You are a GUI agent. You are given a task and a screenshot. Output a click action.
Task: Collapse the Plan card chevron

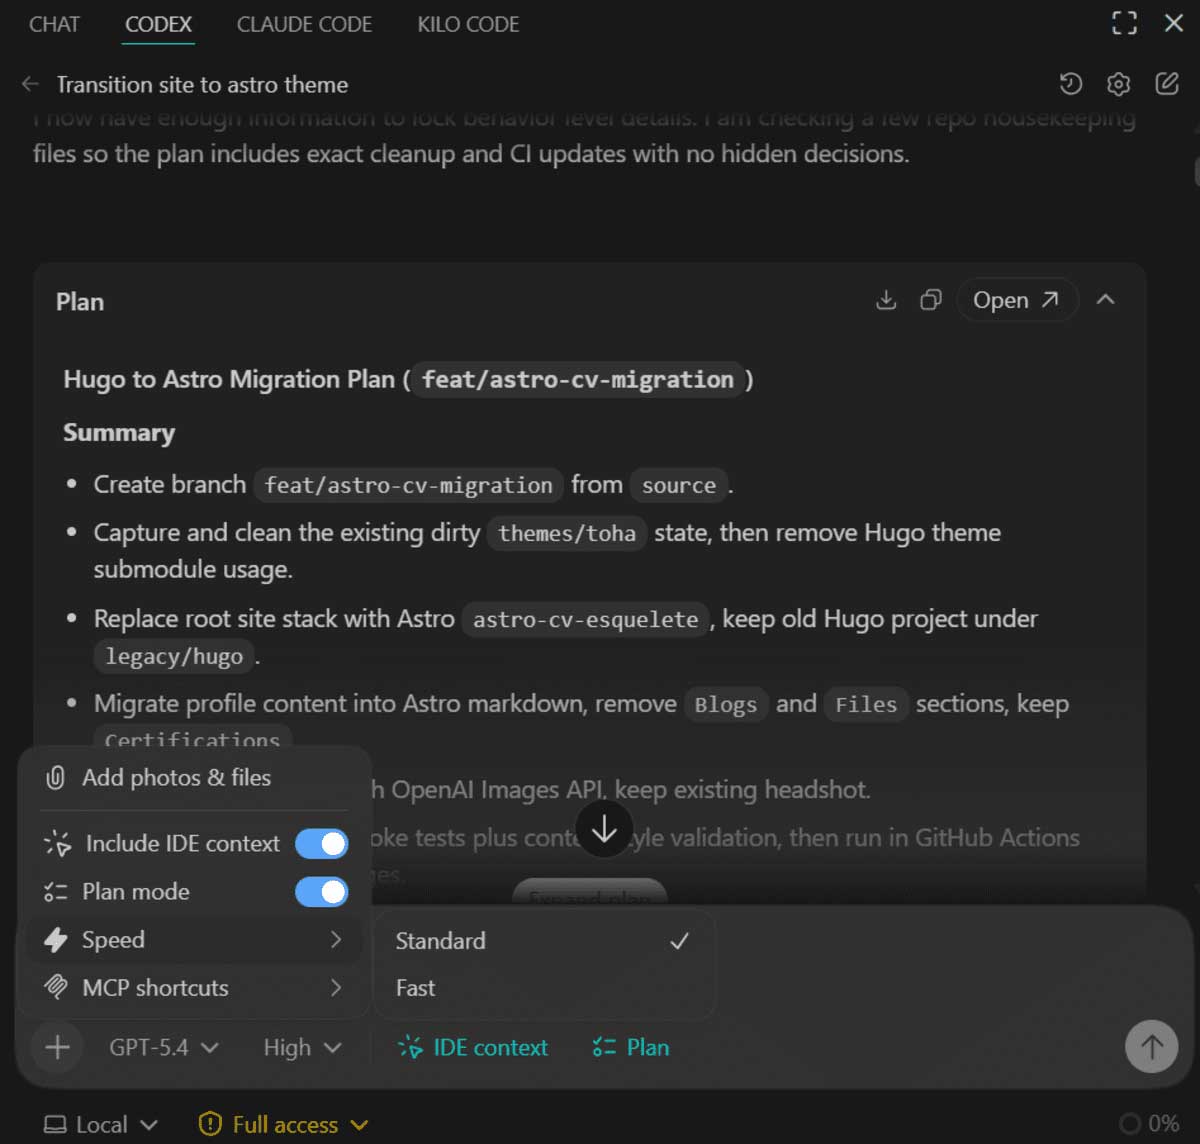point(1105,300)
